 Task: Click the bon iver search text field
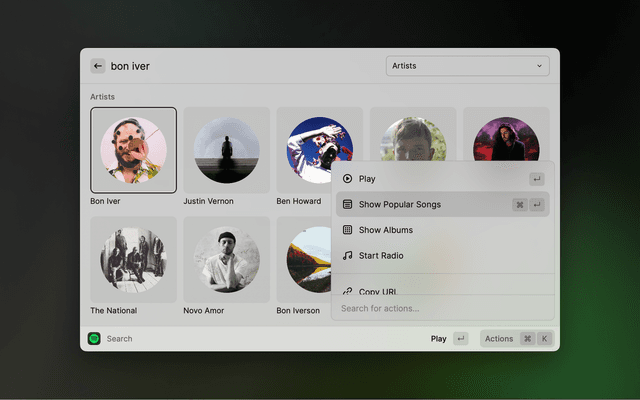240,66
